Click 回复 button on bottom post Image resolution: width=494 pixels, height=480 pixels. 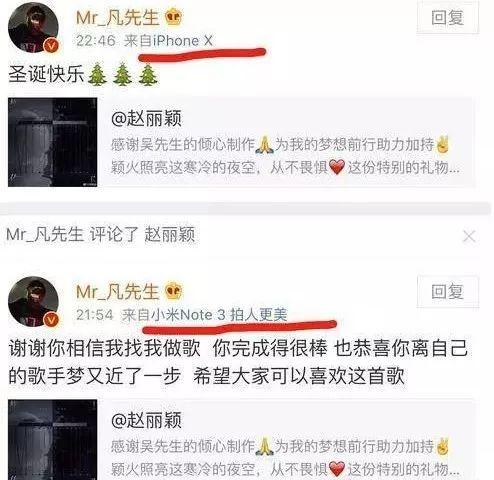click(x=447, y=292)
